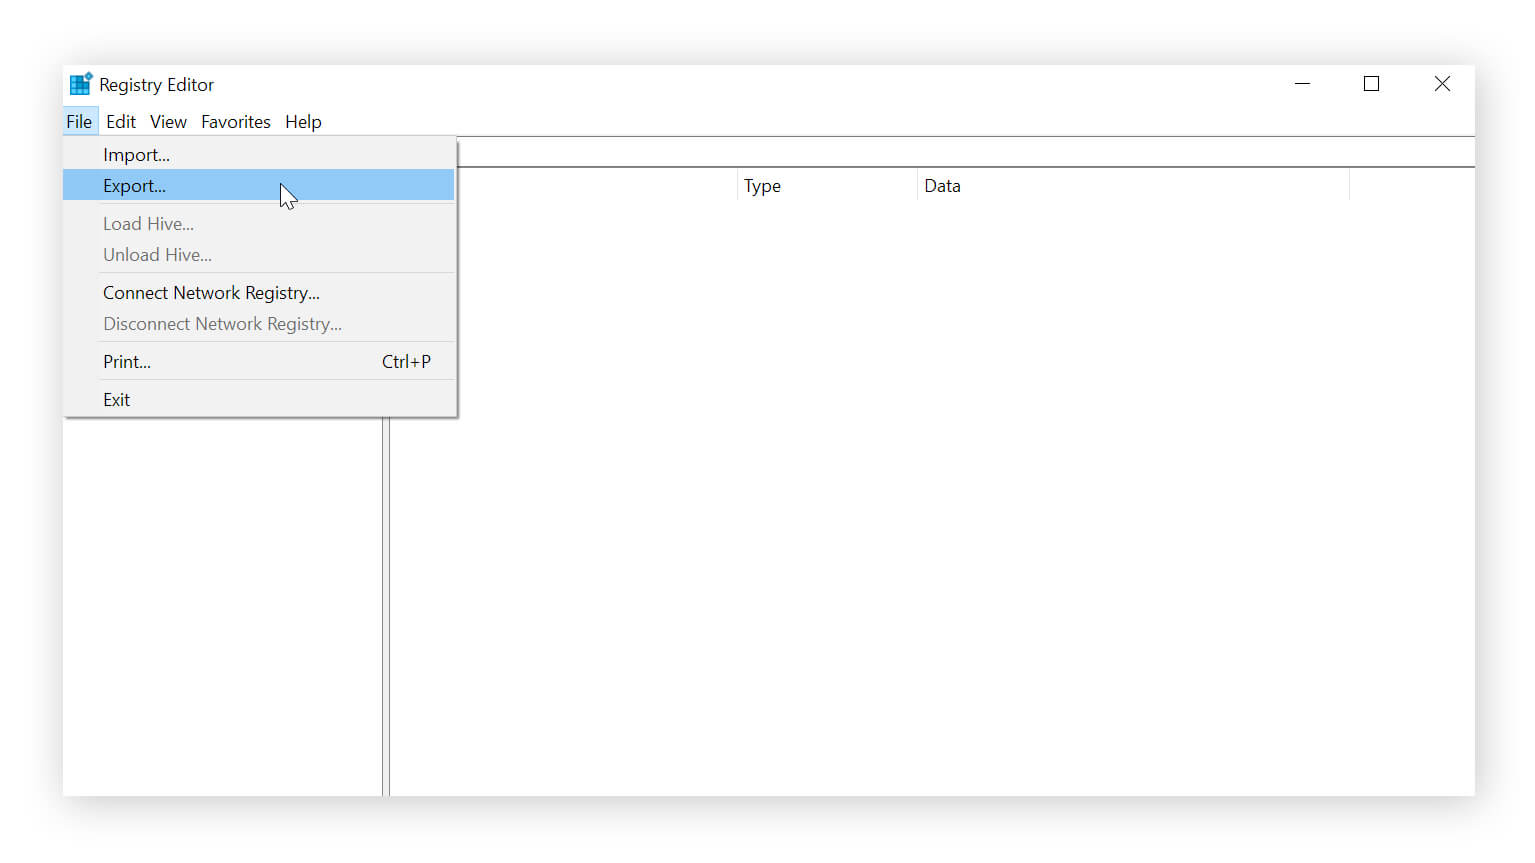
Task: Open the File menu
Action: point(79,122)
